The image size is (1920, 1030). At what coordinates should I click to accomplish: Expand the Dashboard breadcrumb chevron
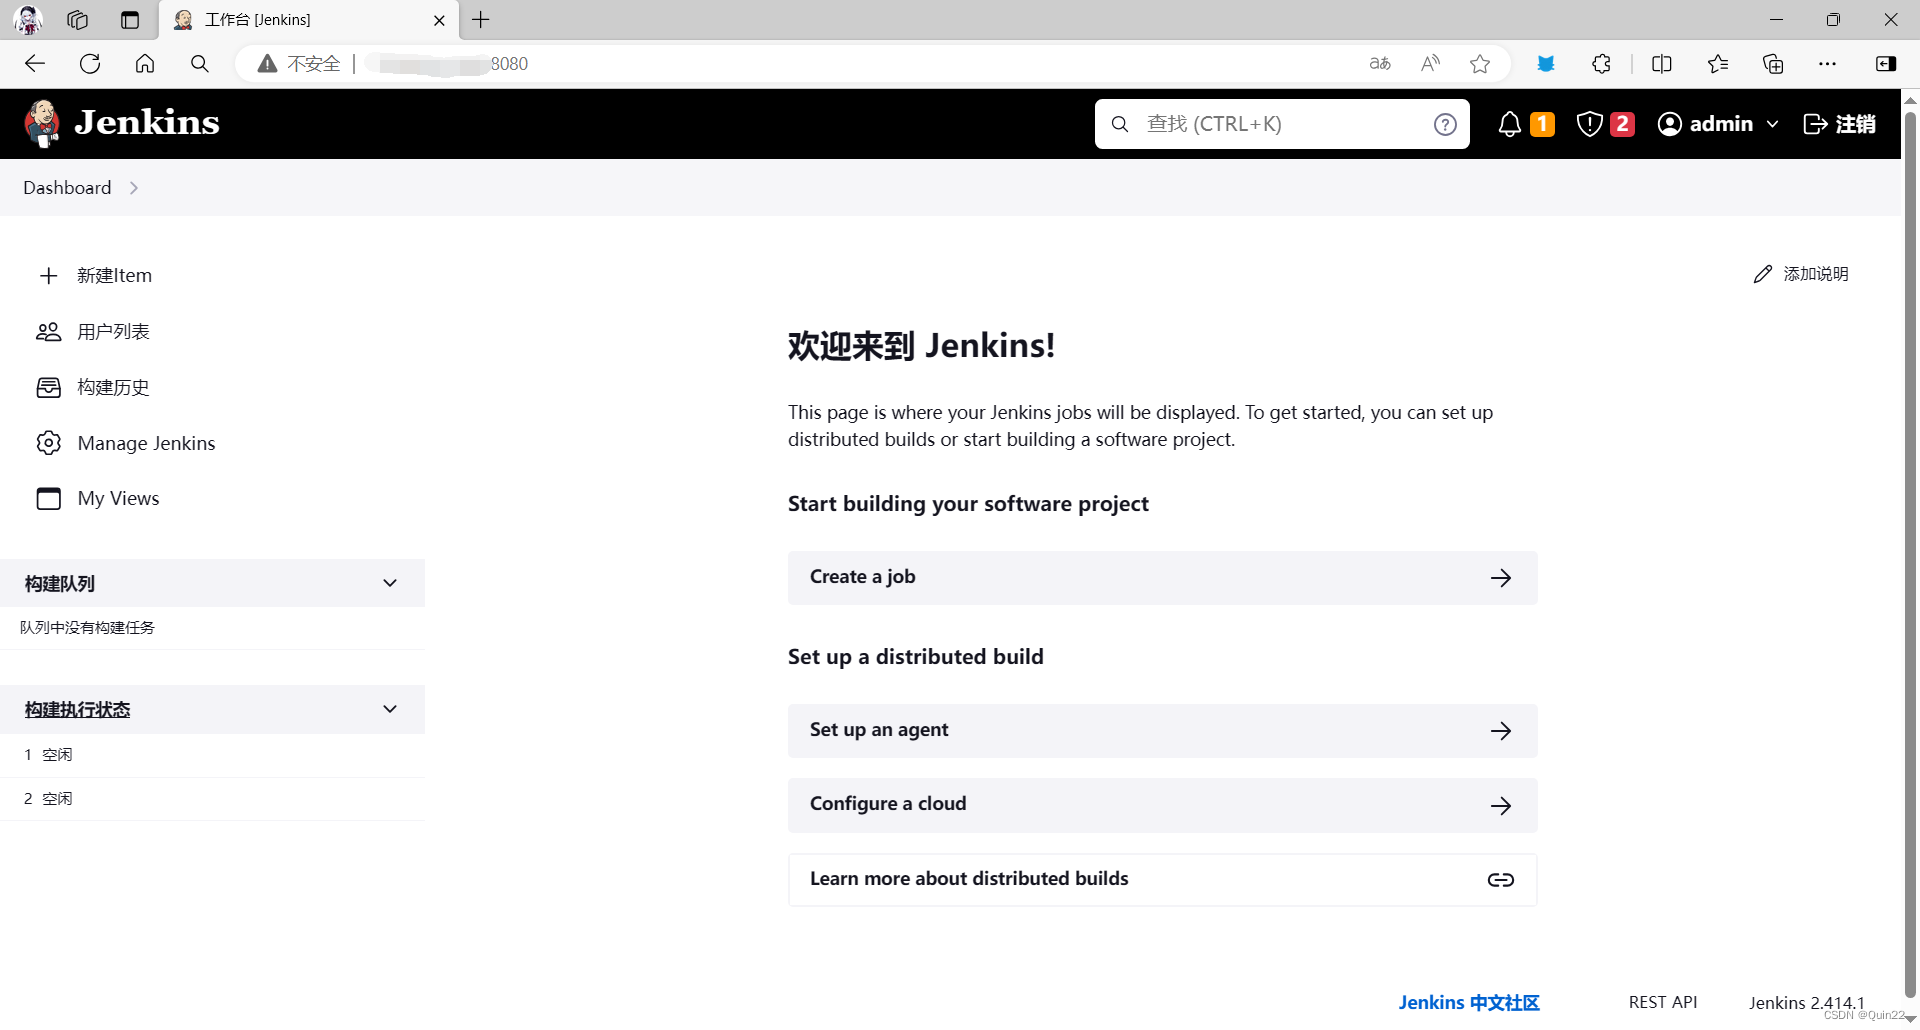pos(134,188)
